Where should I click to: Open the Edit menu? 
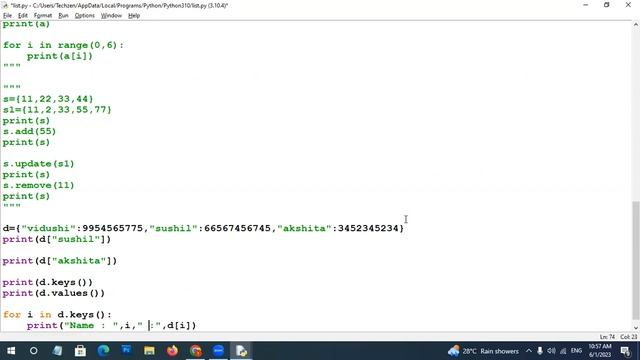point(22,16)
